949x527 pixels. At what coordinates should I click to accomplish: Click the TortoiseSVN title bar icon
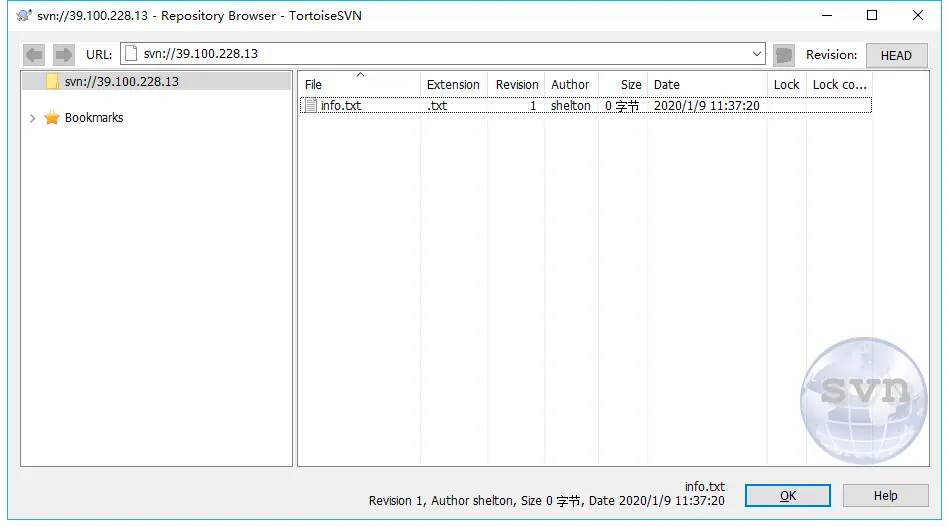click(24, 15)
